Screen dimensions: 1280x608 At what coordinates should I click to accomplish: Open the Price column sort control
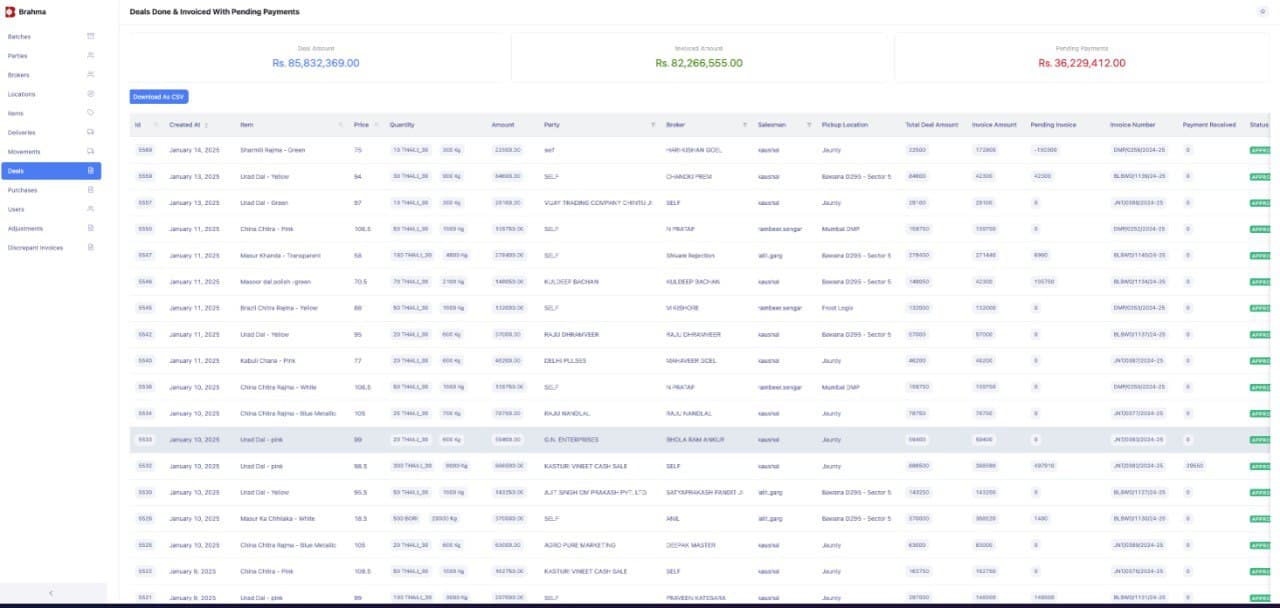click(x=375, y=124)
